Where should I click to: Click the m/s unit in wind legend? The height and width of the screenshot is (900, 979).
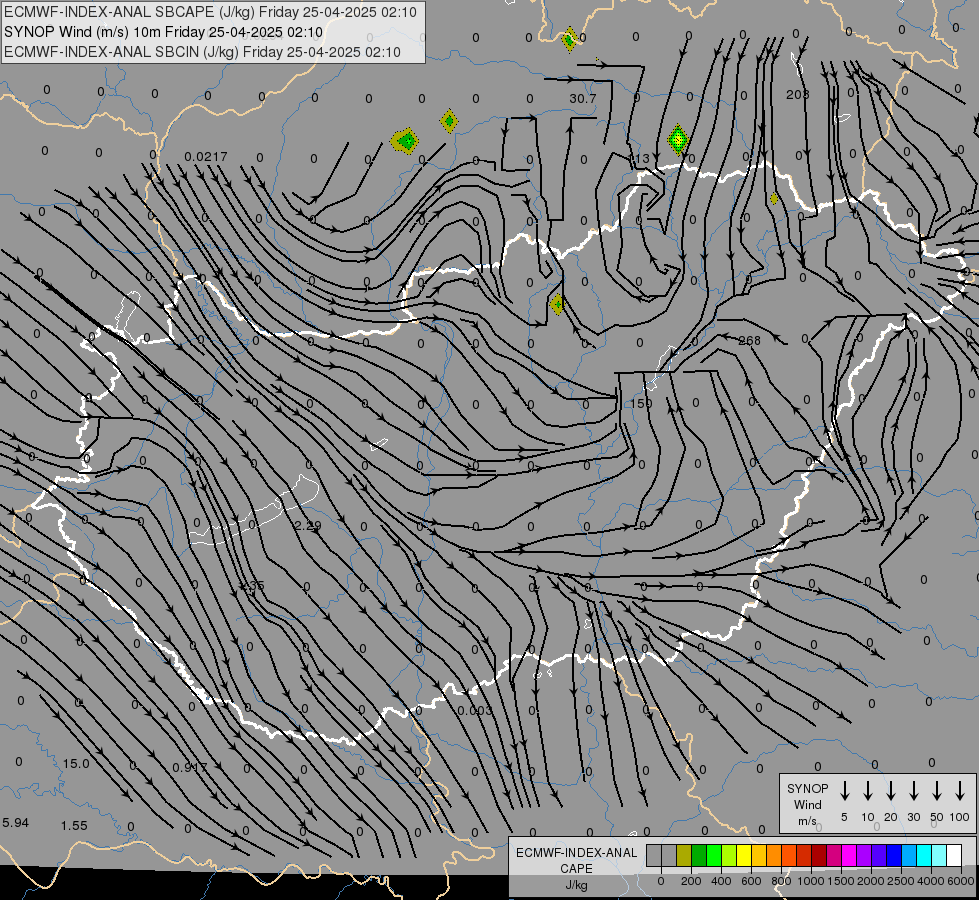click(807, 821)
